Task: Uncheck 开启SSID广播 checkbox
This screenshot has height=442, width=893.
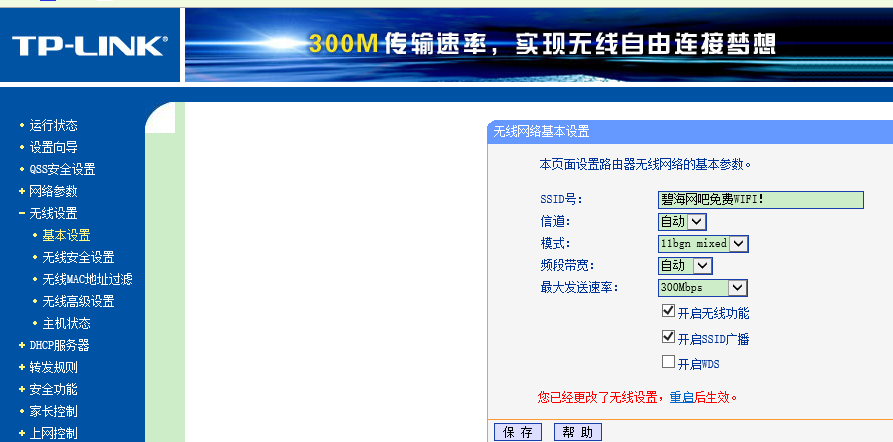Action: [668, 338]
